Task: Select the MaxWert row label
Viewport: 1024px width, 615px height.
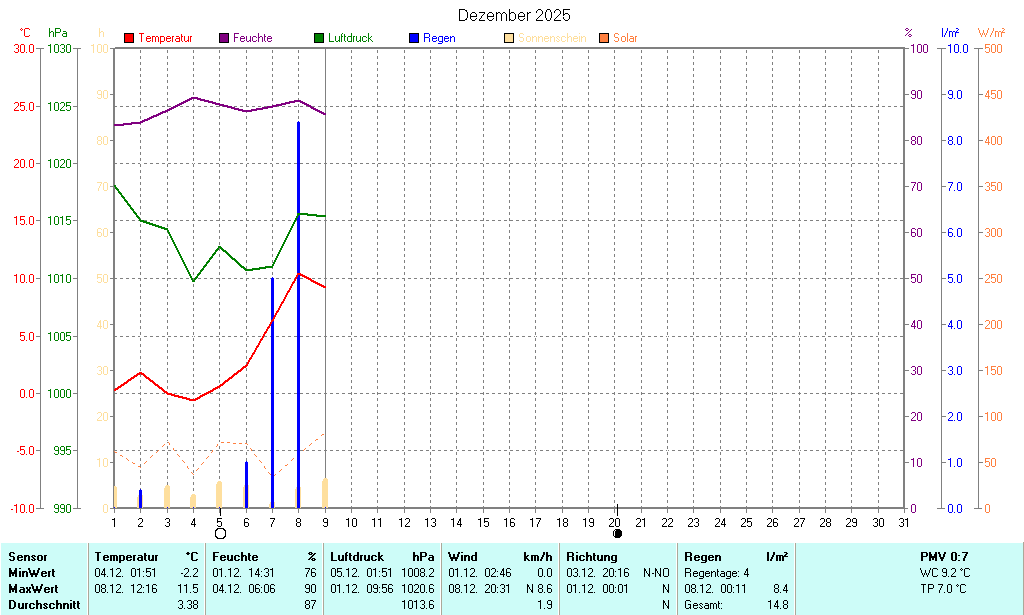Action: tap(33, 589)
